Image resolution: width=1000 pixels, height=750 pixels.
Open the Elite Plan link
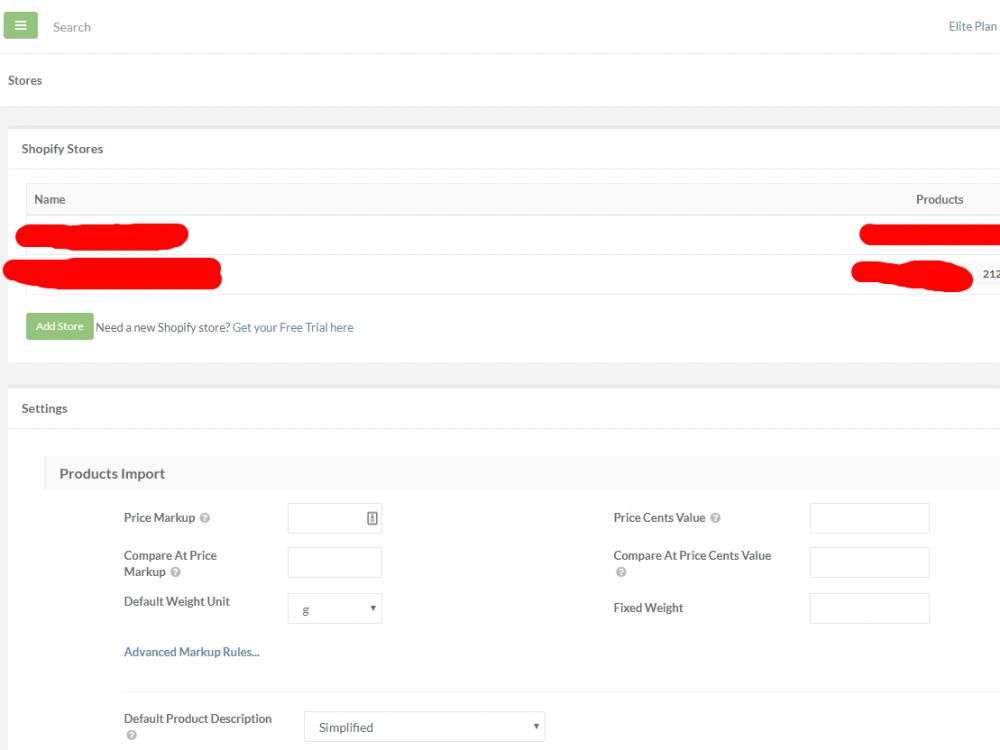pyautogui.click(x=972, y=26)
